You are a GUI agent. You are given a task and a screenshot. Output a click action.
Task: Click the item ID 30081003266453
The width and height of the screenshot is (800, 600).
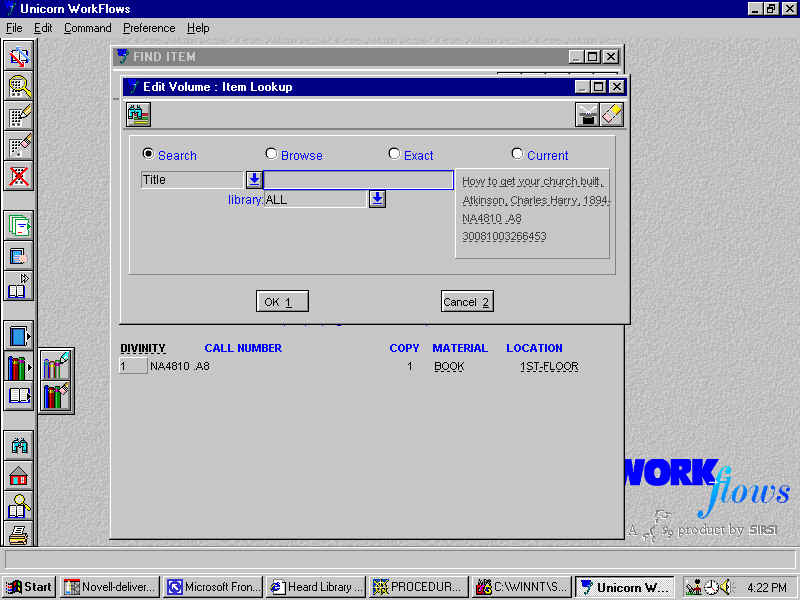pyautogui.click(x=504, y=237)
